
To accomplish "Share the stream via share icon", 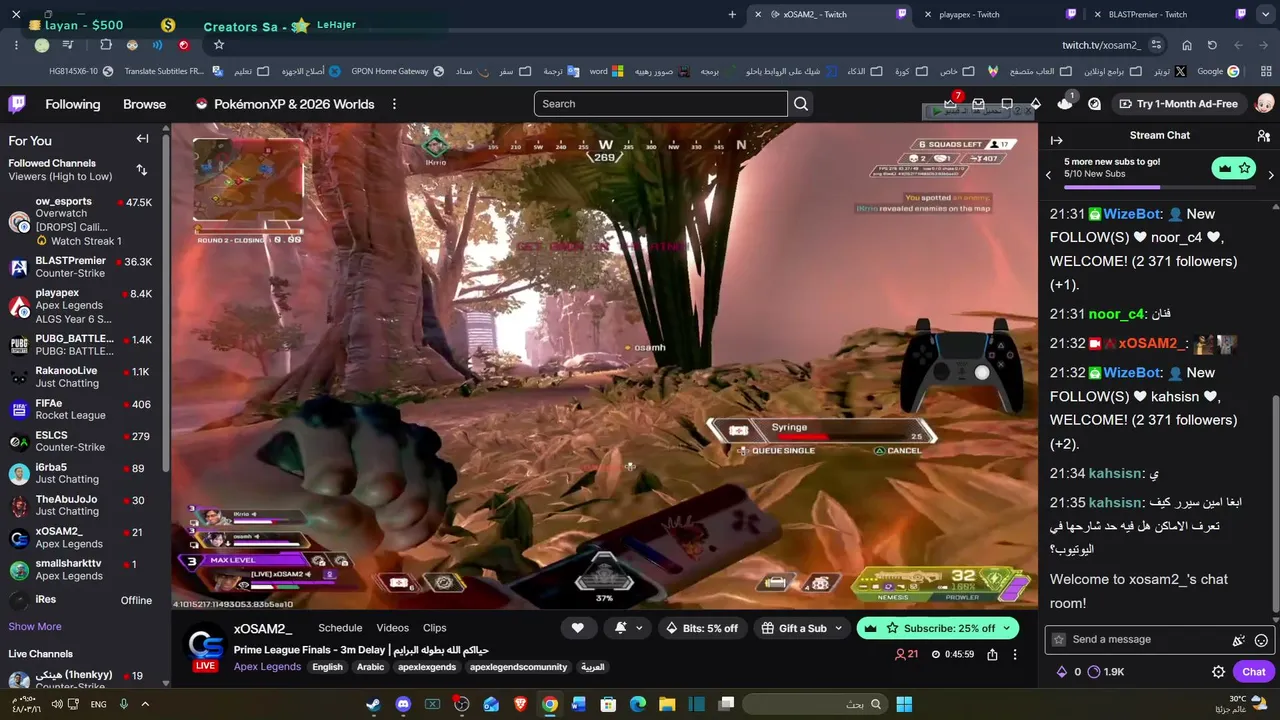I will [x=992, y=655].
